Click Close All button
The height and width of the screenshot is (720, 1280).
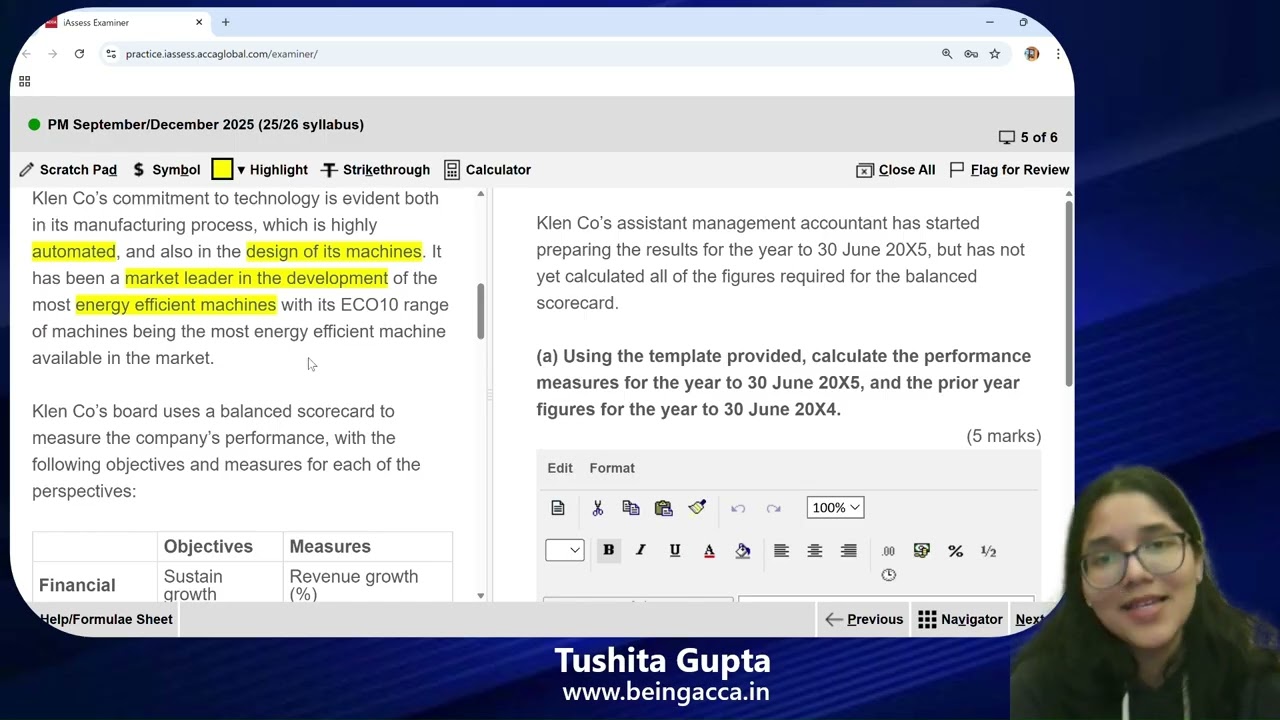tap(896, 170)
